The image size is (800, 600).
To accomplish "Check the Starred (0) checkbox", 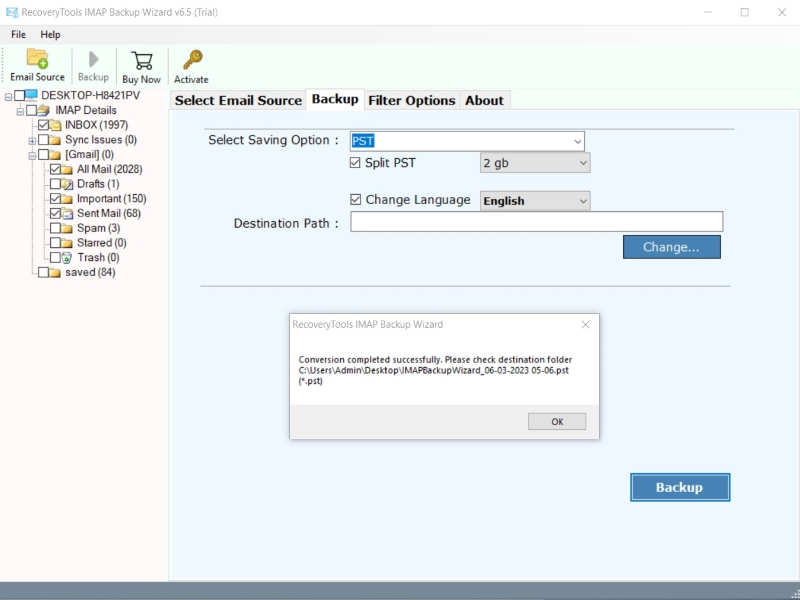I will tap(55, 243).
